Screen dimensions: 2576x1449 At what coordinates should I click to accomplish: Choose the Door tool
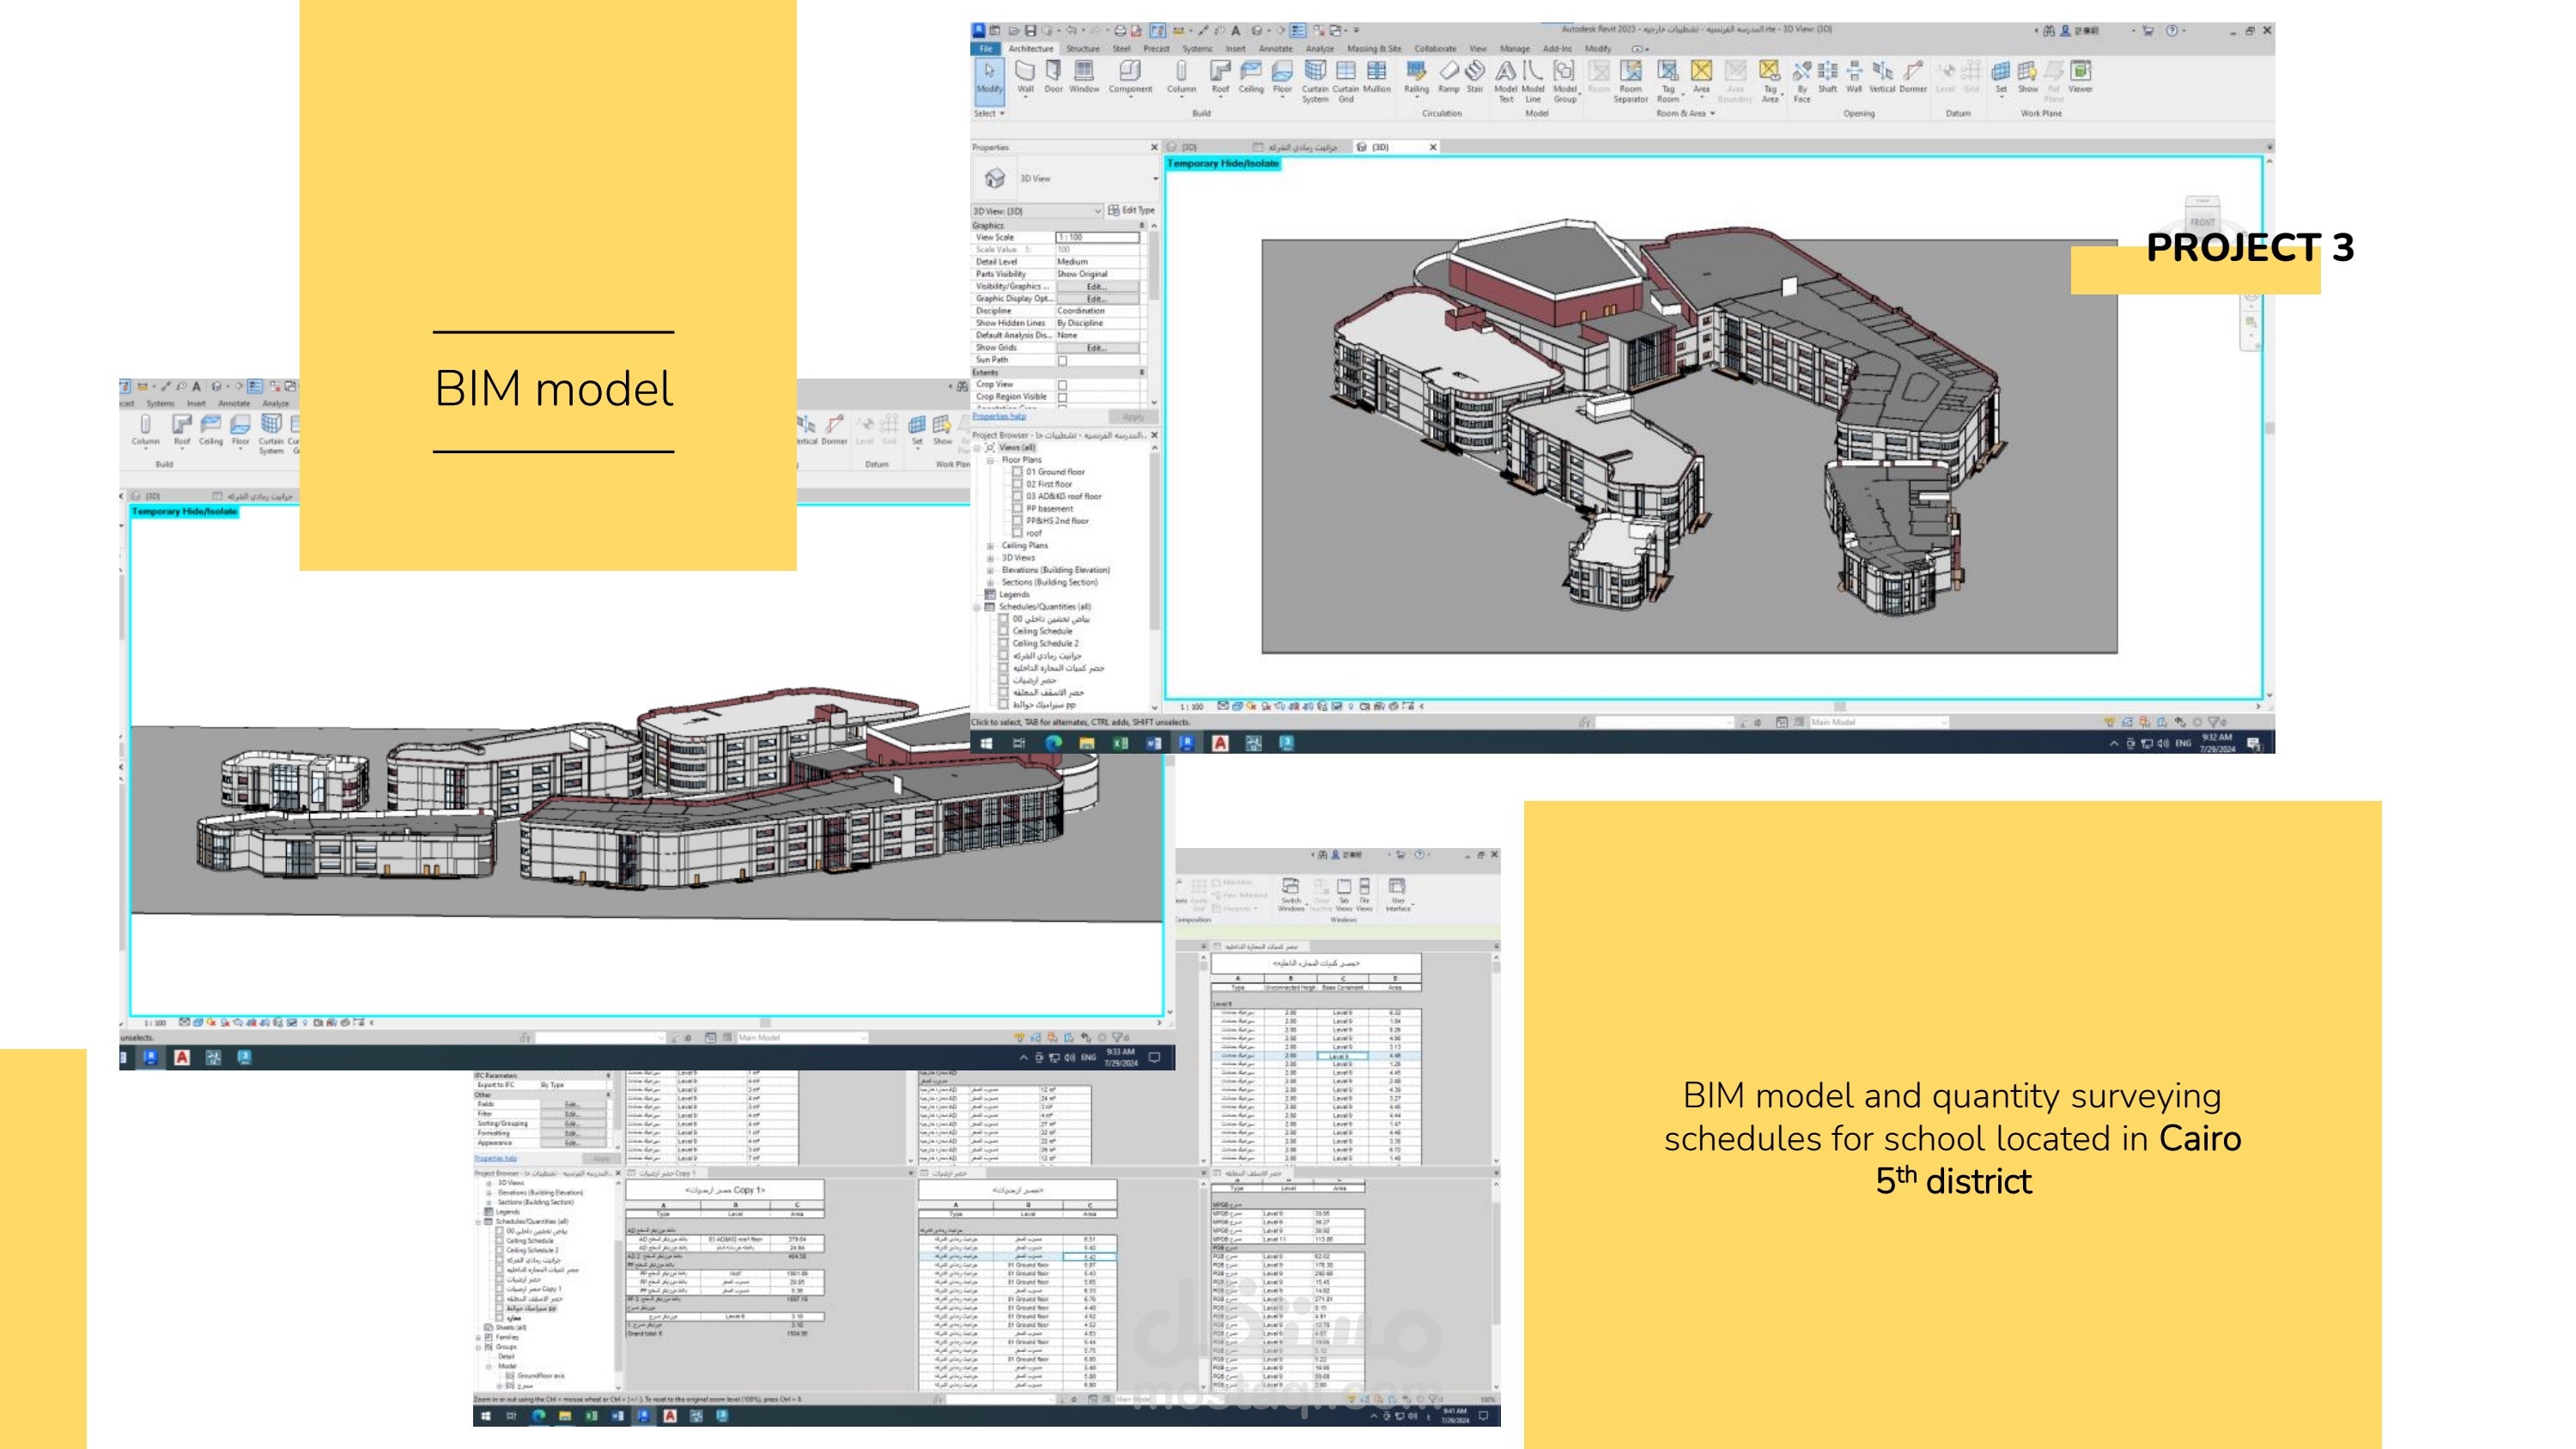point(1053,77)
